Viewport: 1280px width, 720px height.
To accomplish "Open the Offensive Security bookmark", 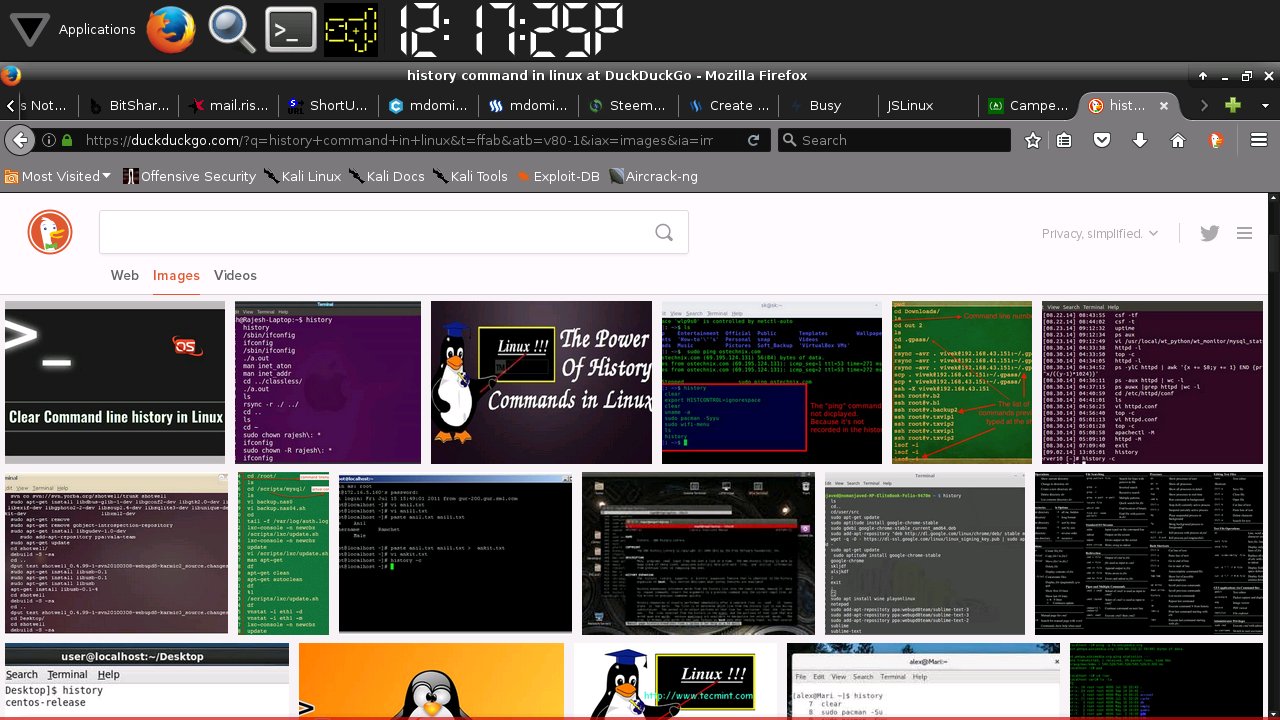I will (189, 176).
